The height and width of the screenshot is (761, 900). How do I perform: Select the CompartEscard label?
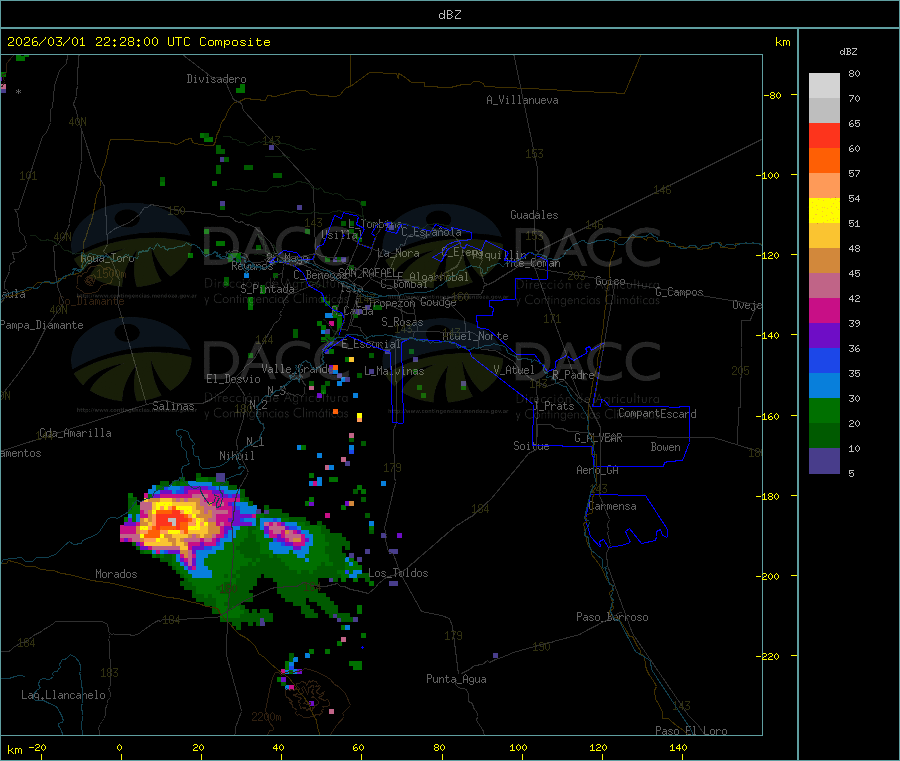(x=658, y=414)
